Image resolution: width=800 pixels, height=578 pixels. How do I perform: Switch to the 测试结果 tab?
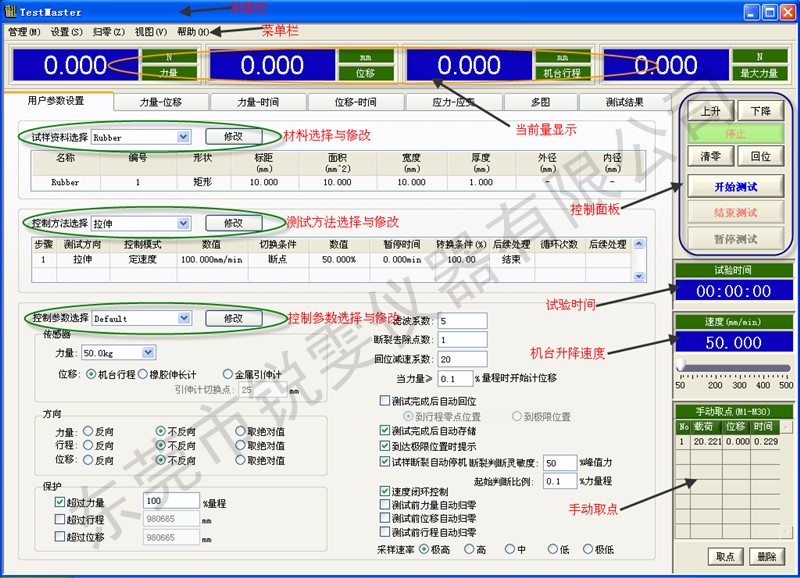tap(625, 102)
